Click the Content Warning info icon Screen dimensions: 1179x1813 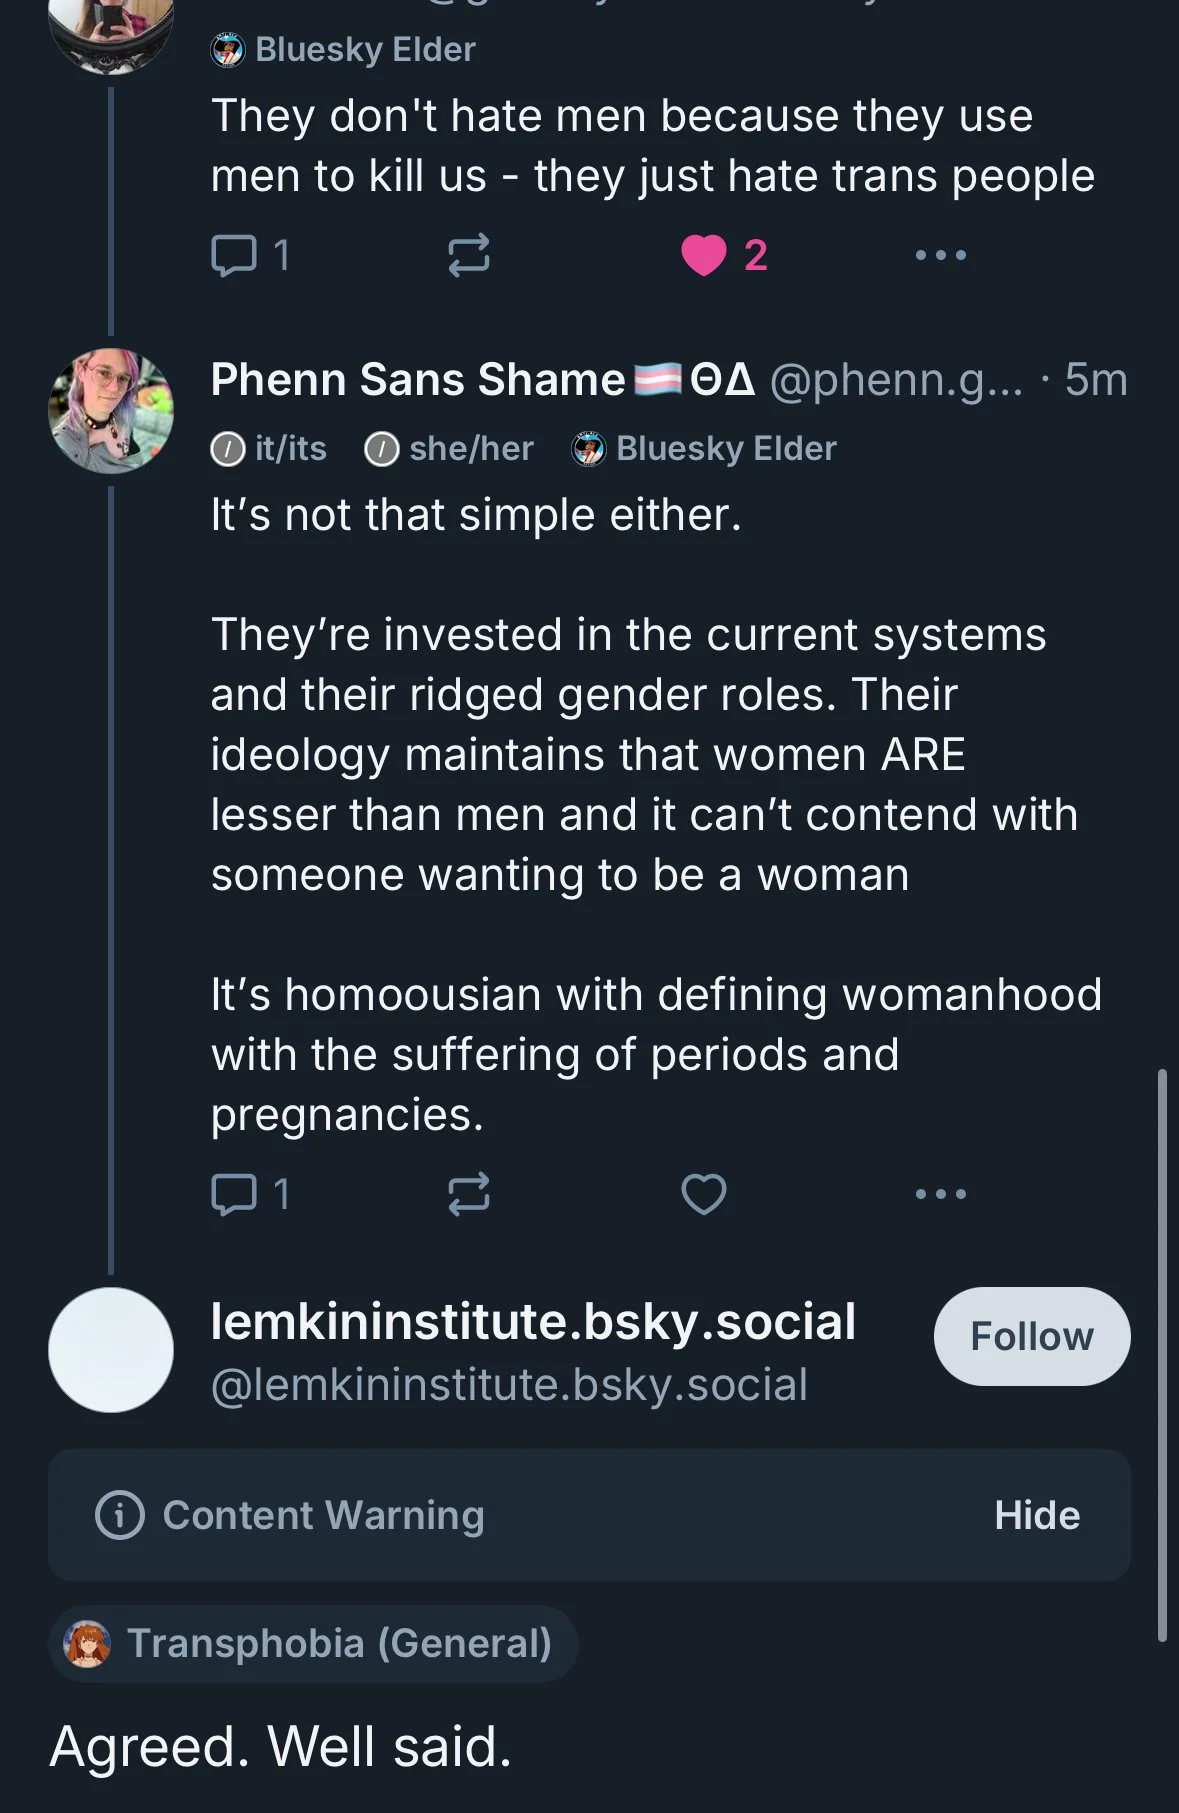(120, 1515)
